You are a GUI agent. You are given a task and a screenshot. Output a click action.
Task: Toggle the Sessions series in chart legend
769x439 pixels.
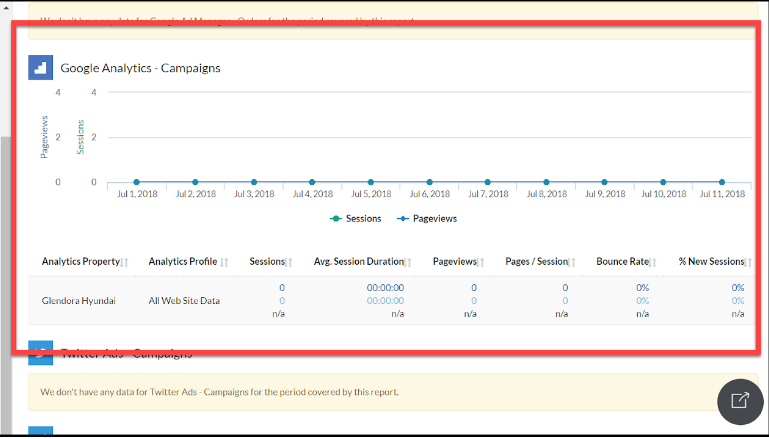pos(356,219)
